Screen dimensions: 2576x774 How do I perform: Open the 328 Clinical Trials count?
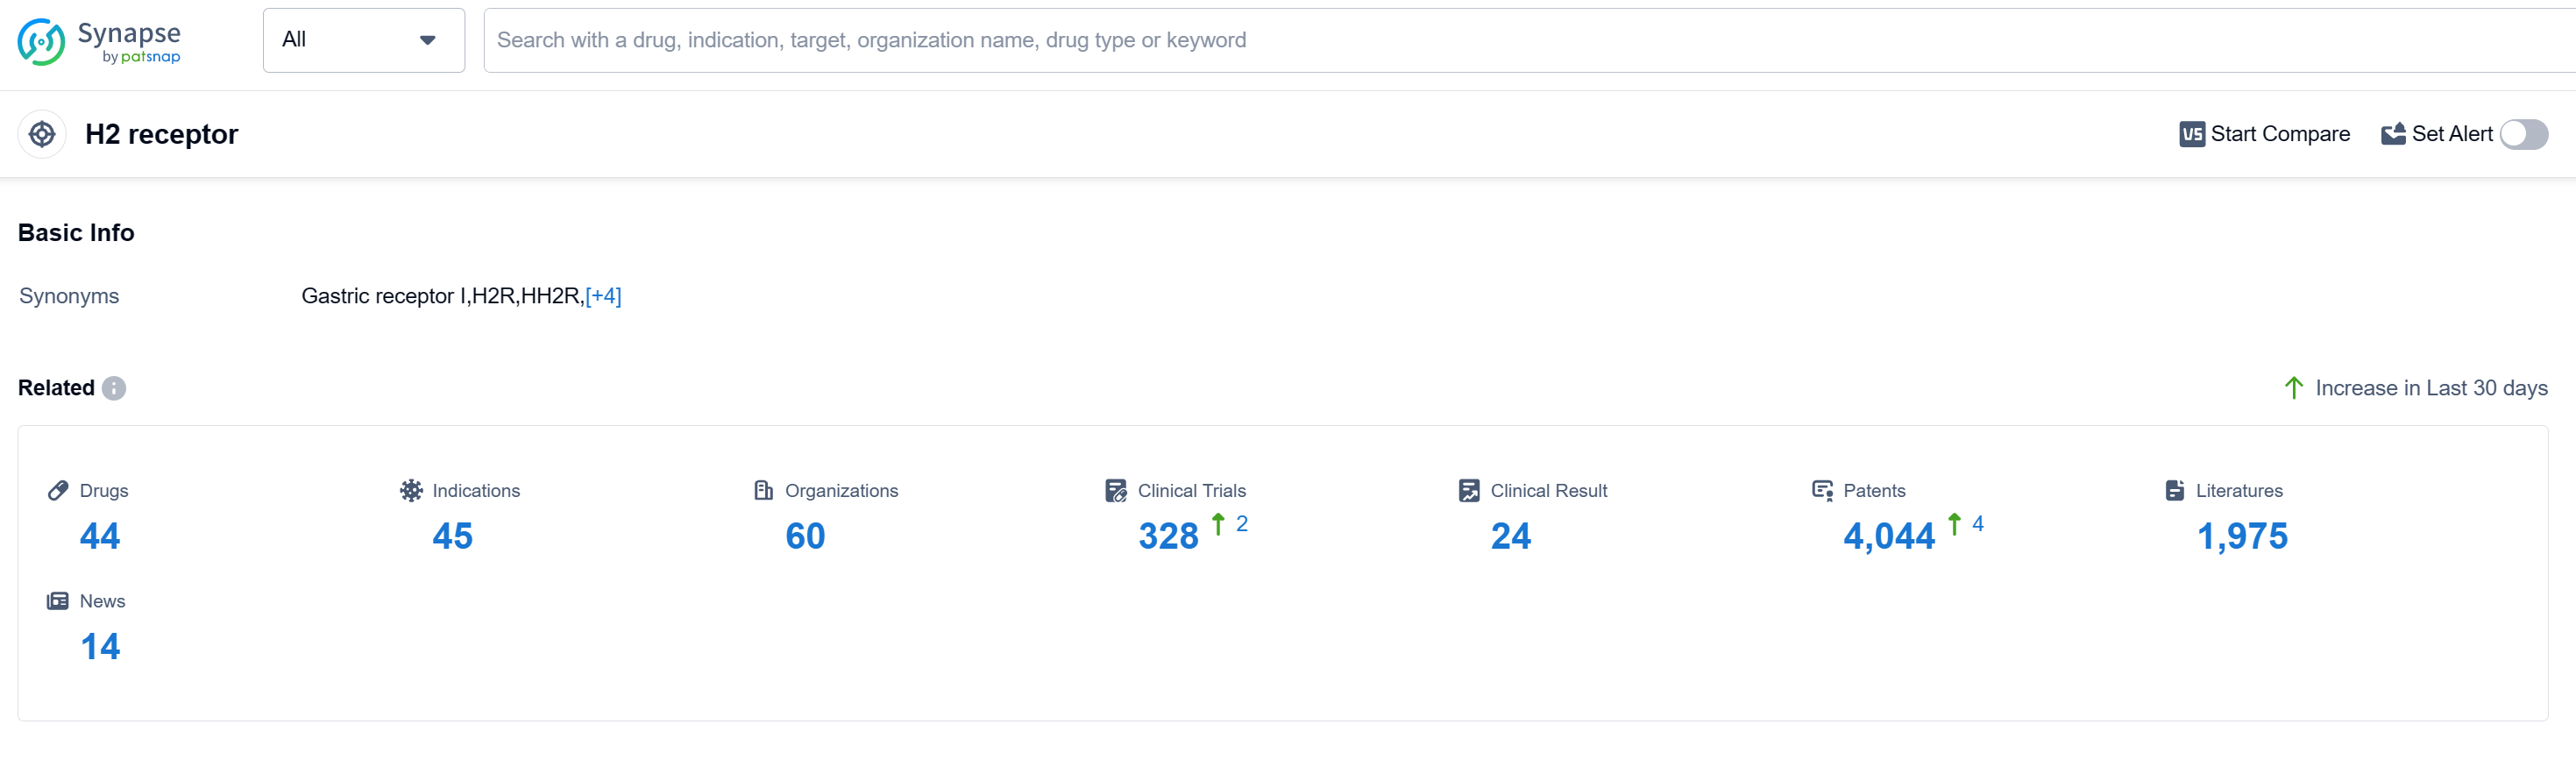pos(1168,536)
